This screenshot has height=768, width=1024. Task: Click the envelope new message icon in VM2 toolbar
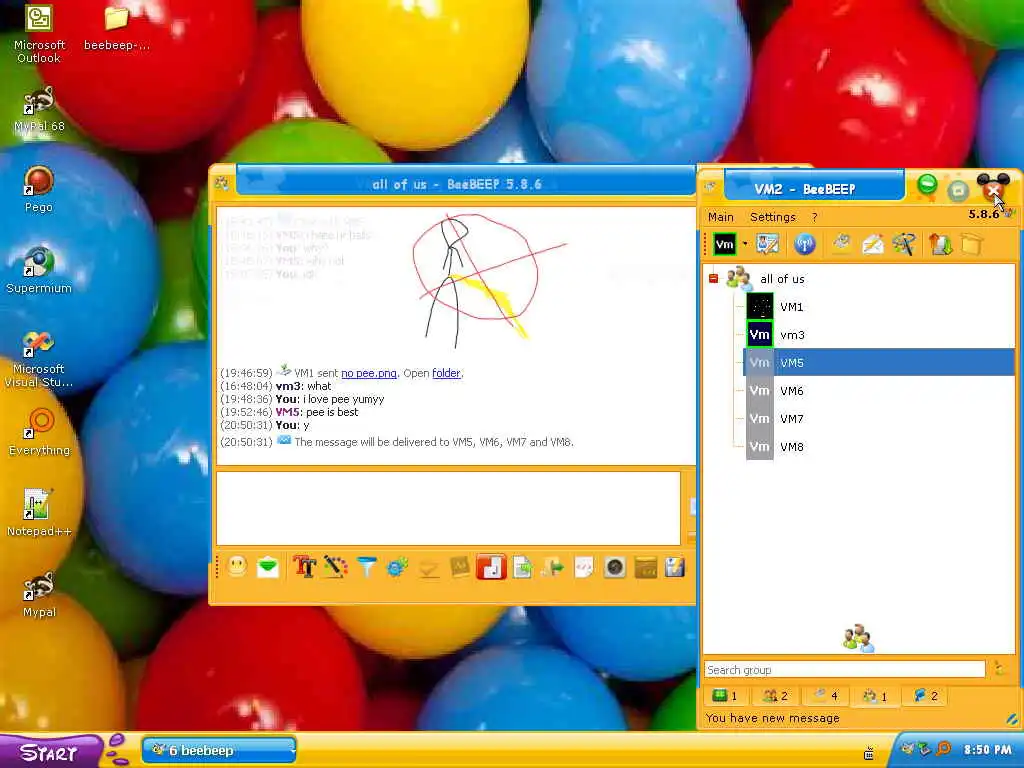pos(872,244)
